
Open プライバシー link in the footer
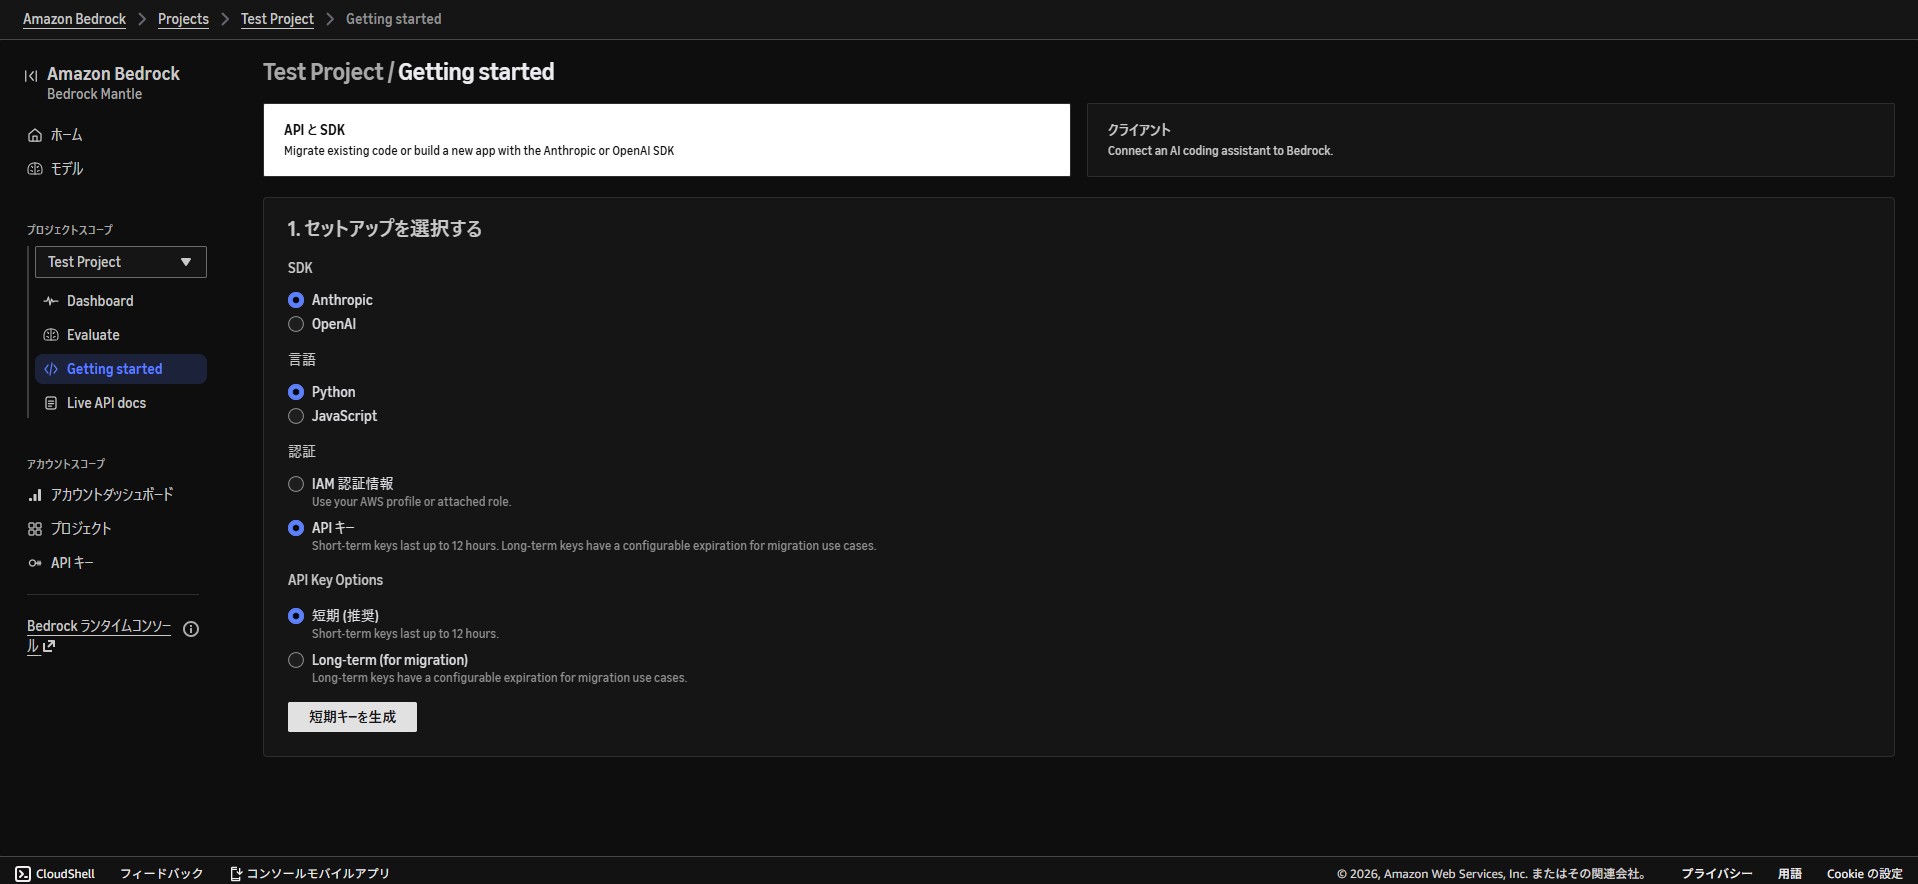[1716, 874]
